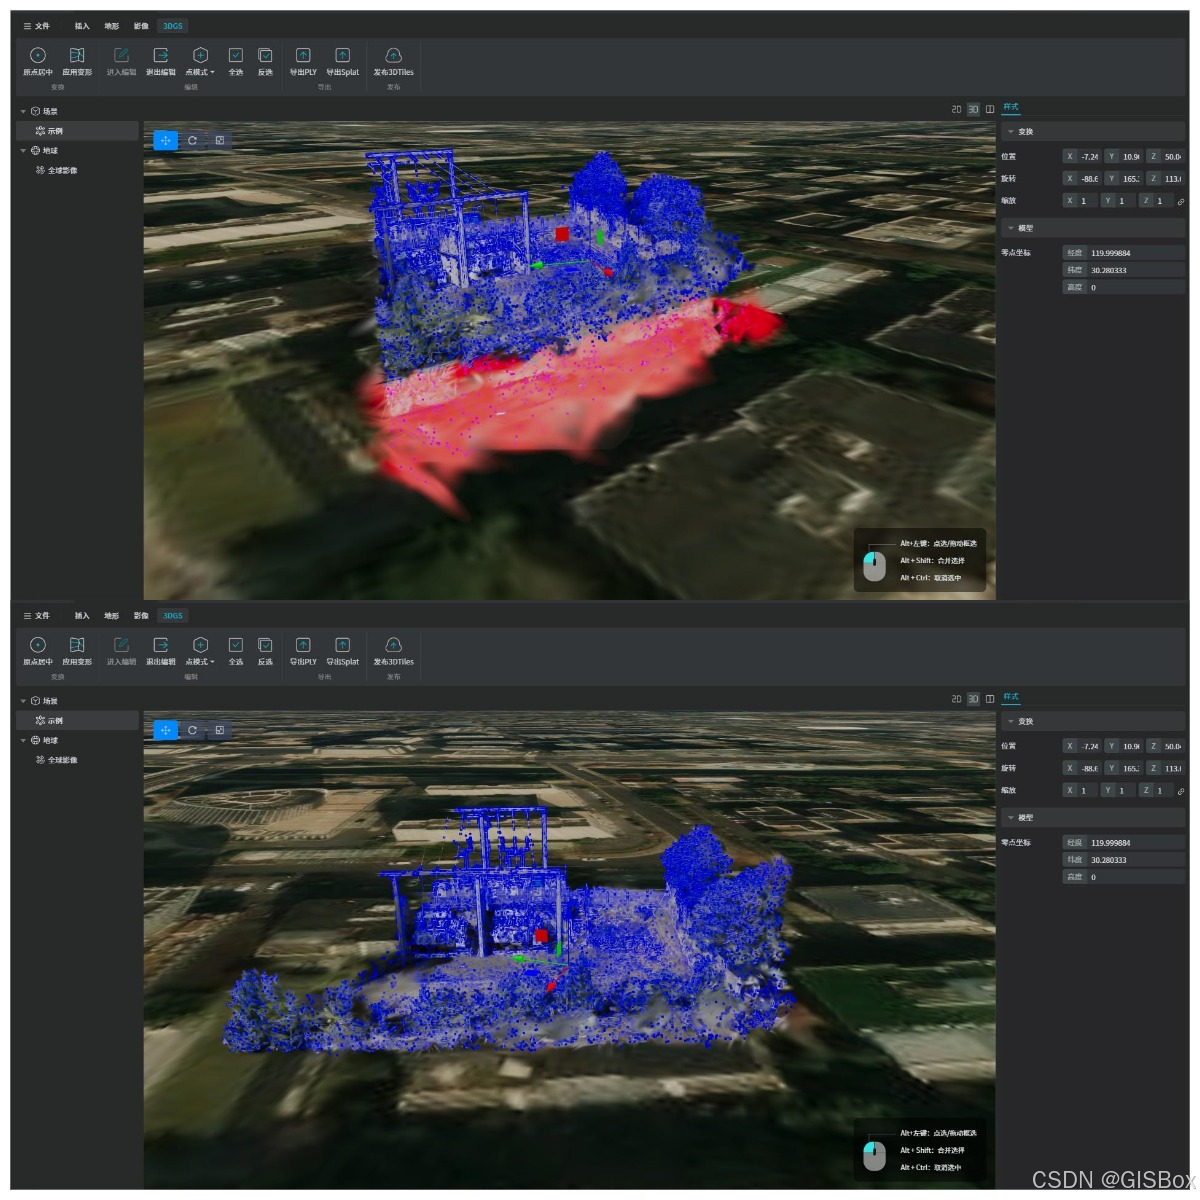Image resolution: width=1200 pixels, height=1200 pixels.
Task: Click 导出PLY icon in upper screenshot
Action: [x=303, y=55]
